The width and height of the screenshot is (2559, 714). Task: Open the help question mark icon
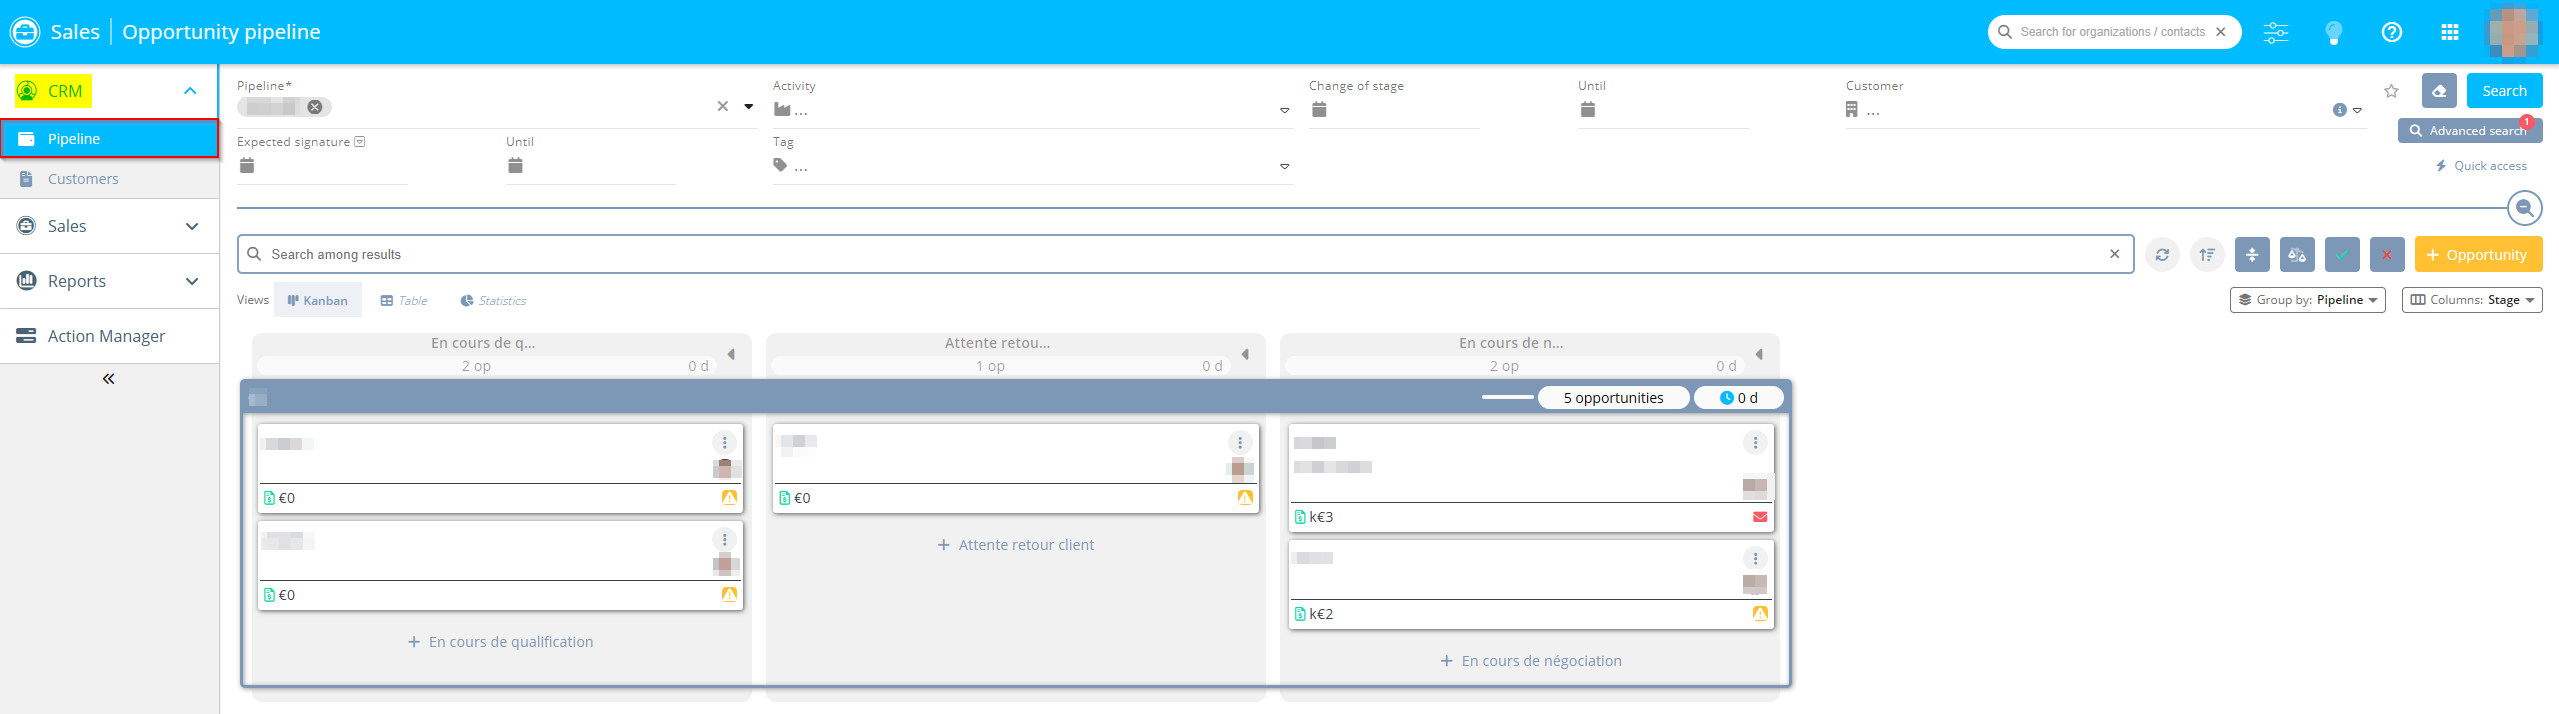pos(2391,32)
